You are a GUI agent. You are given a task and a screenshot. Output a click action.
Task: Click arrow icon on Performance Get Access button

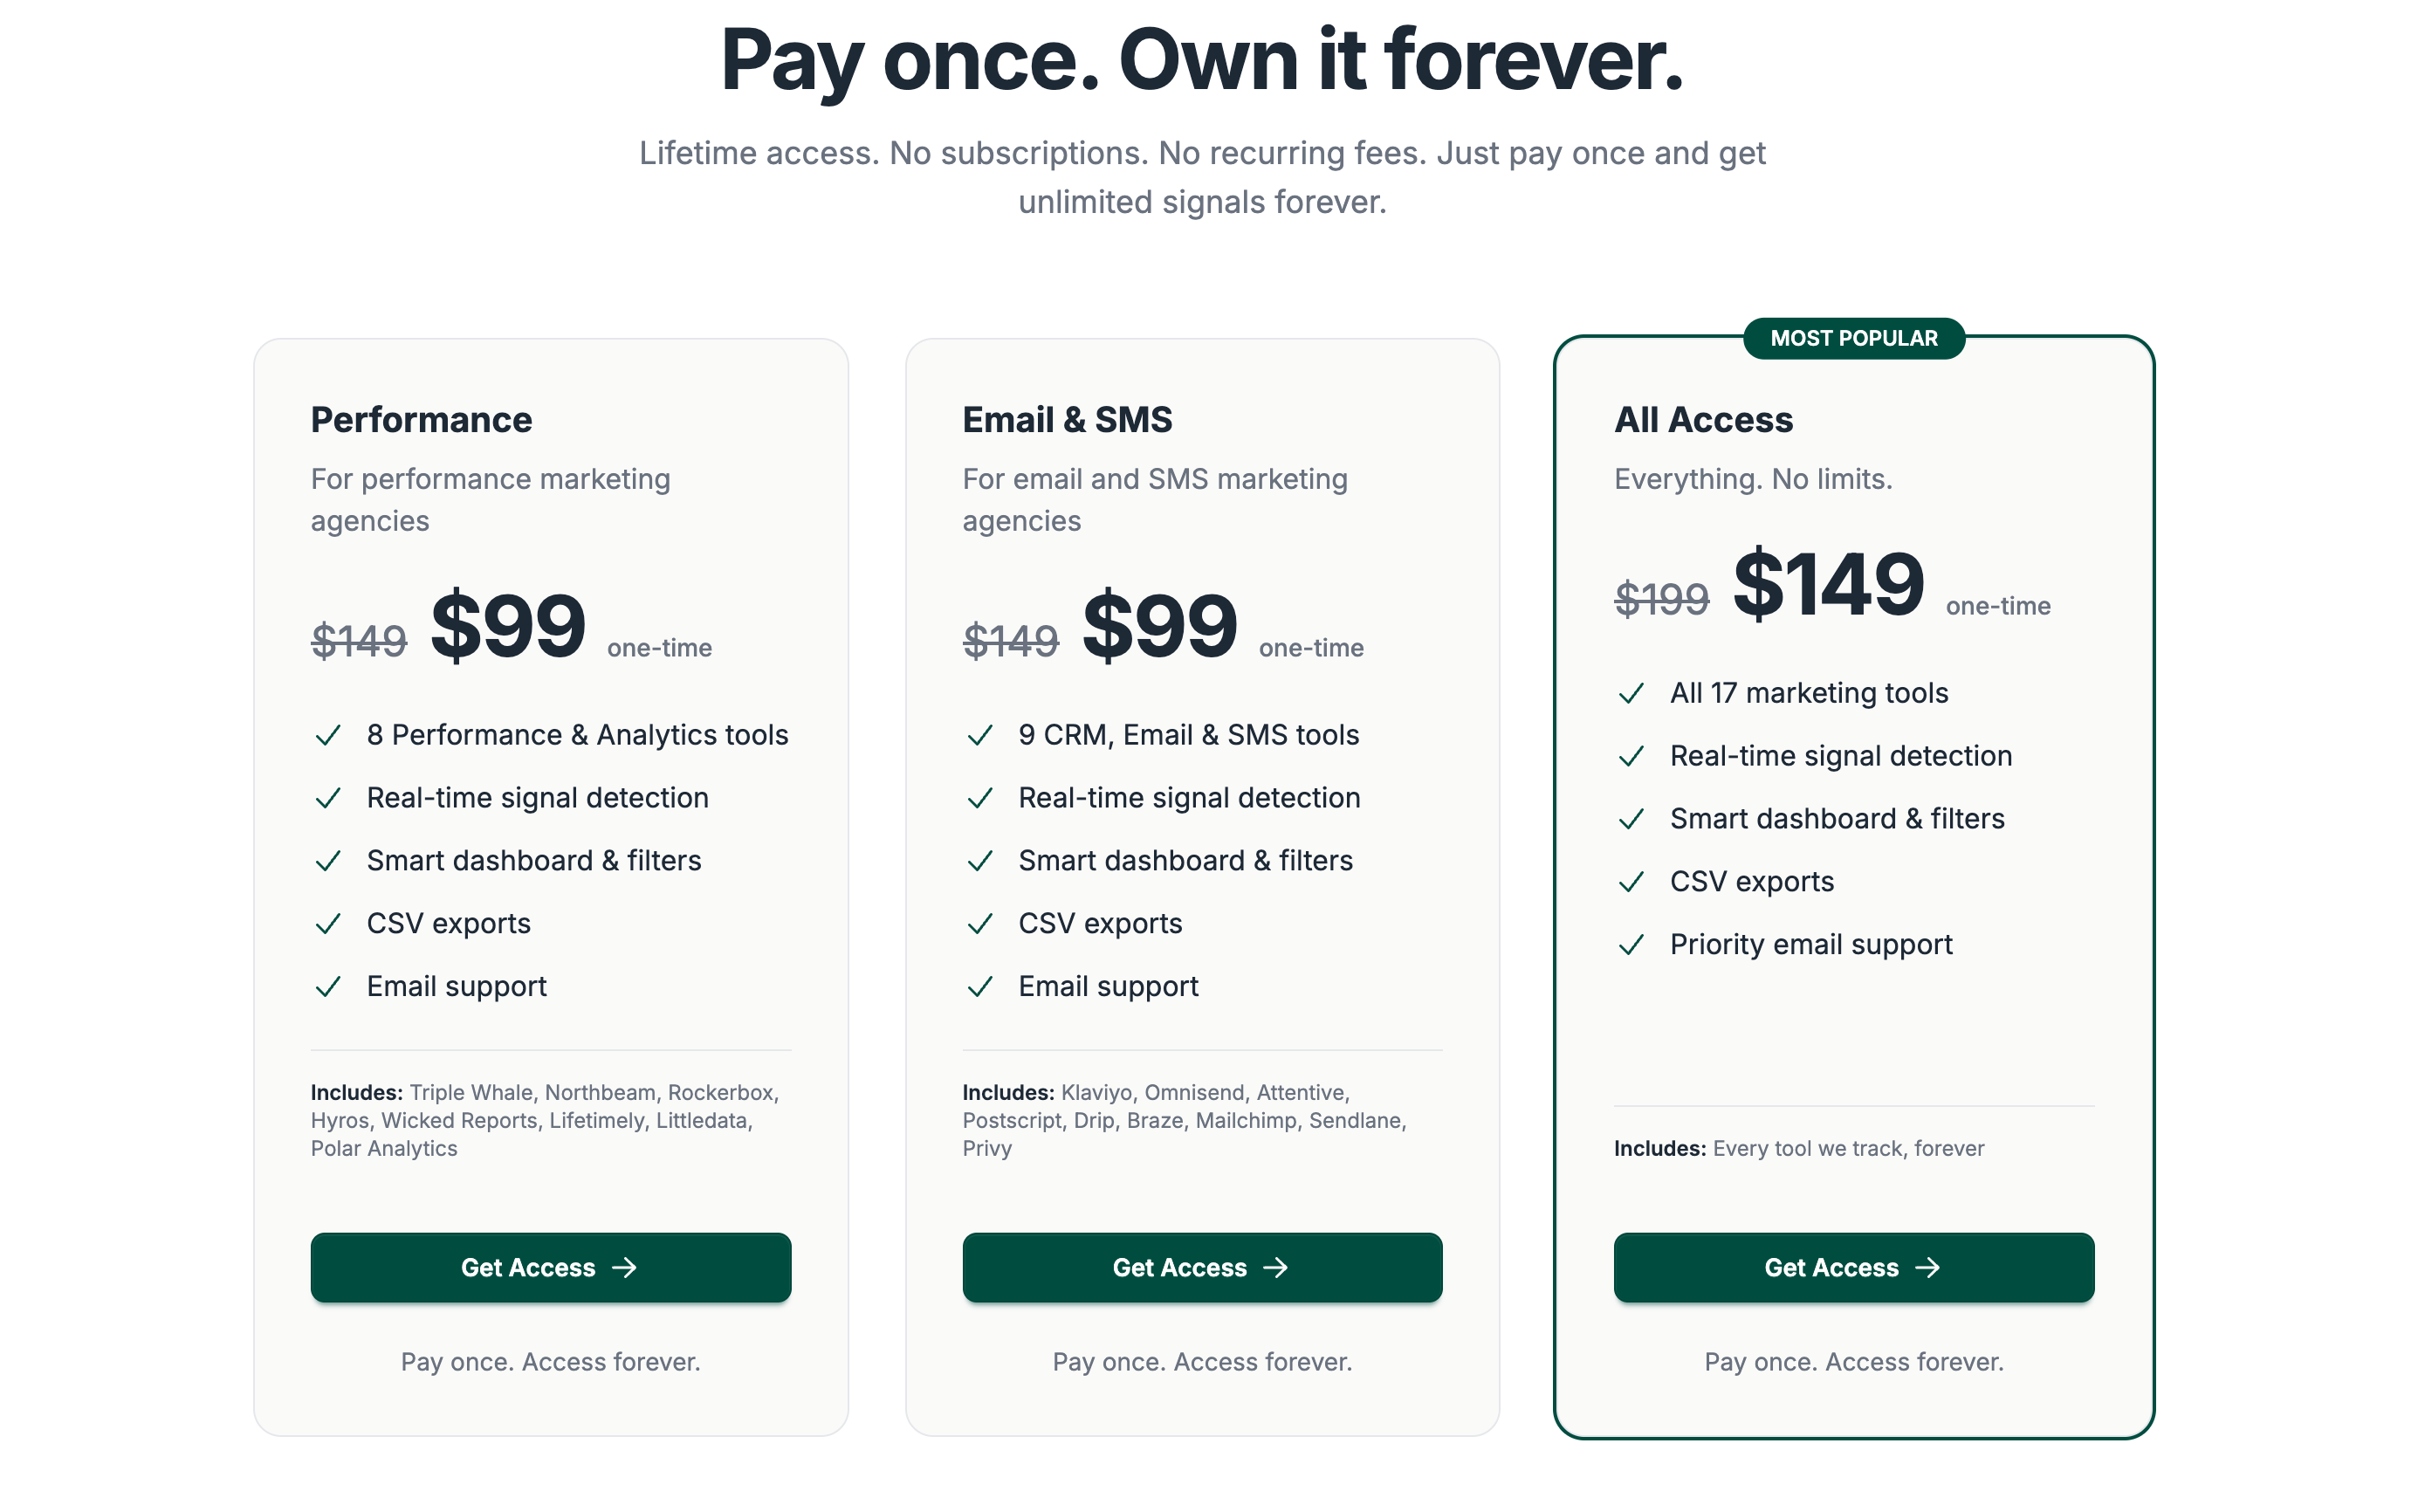coord(625,1267)
